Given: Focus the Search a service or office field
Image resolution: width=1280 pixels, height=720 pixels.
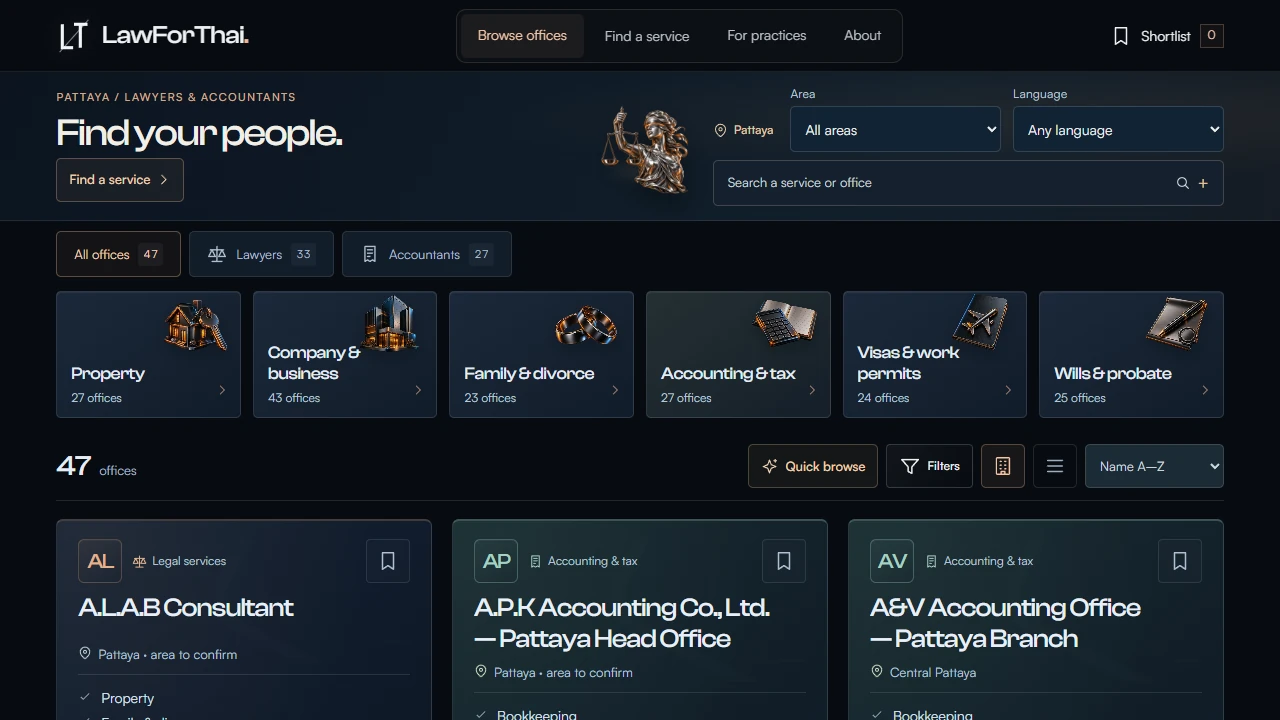Looking at the screenshot, I should pyautogui.click(x=968, y=183).
